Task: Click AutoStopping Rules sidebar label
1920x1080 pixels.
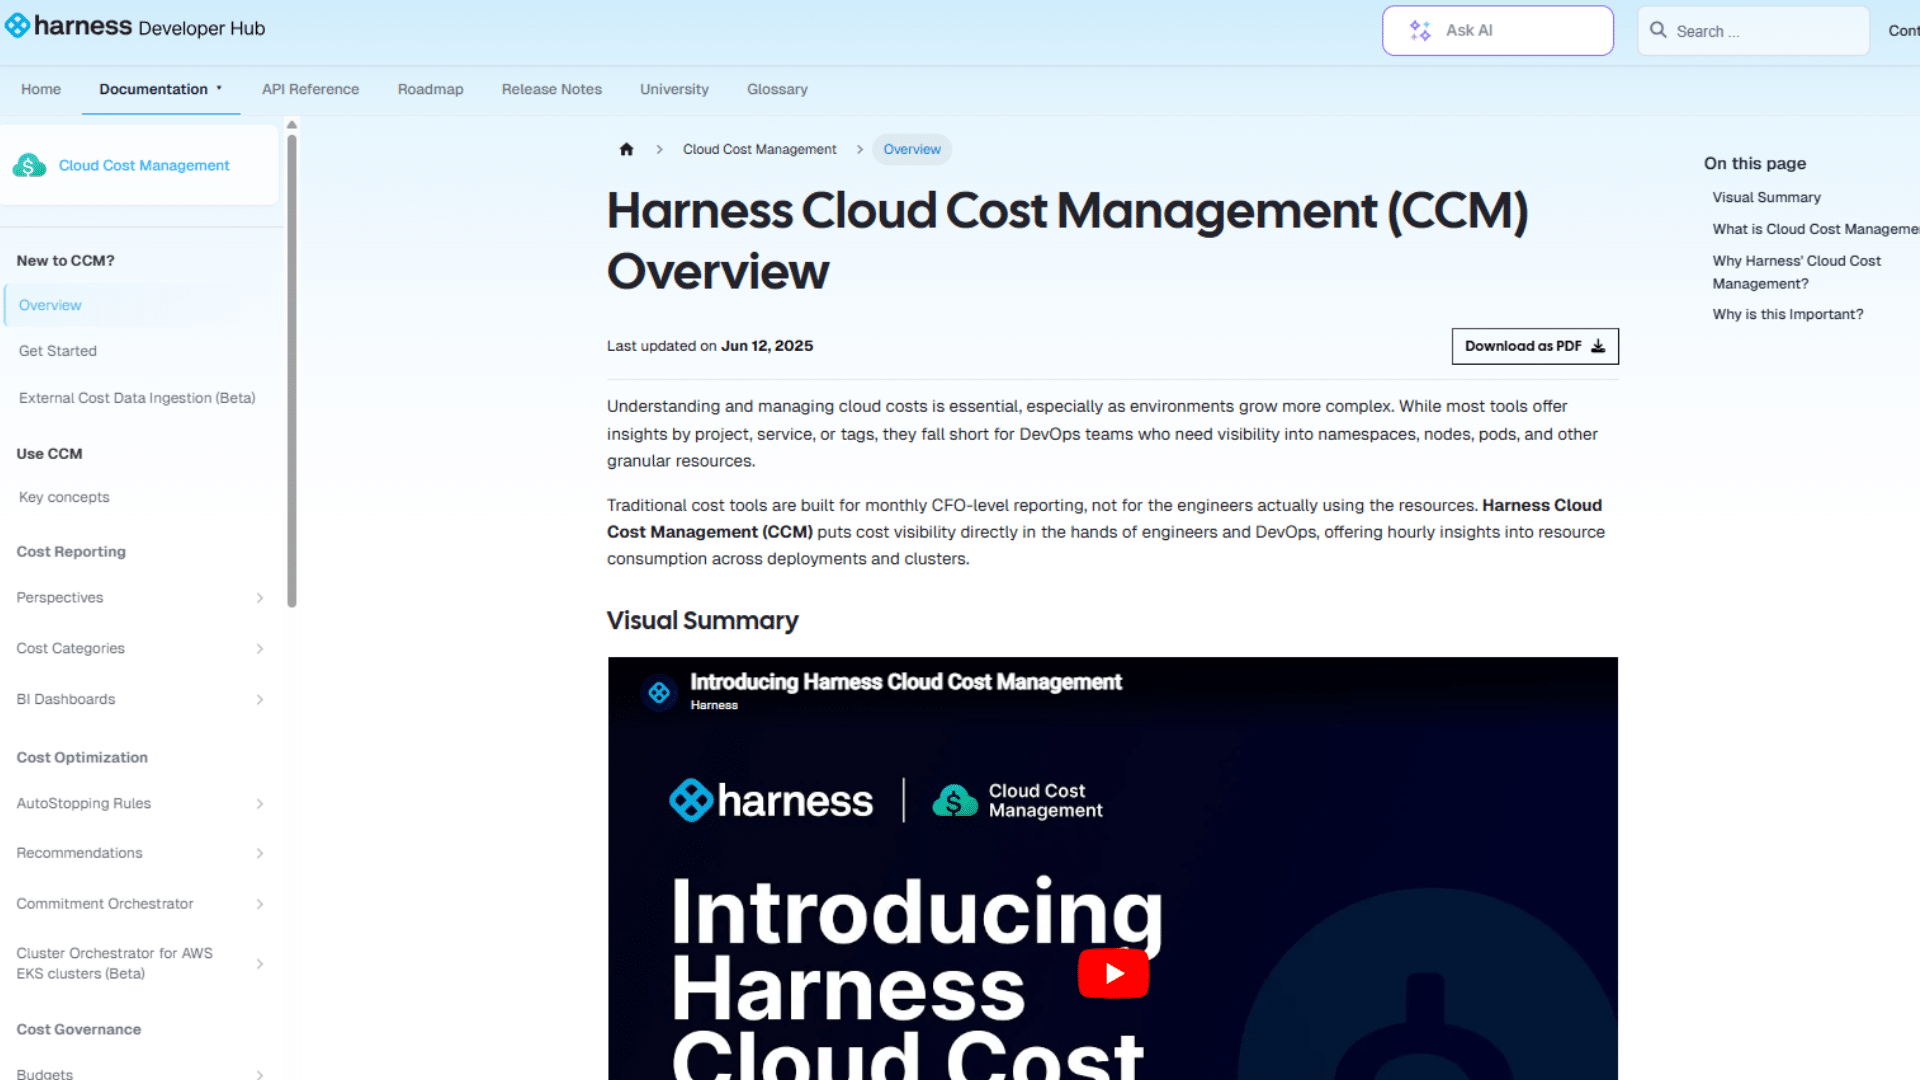Action: (84, 804)
